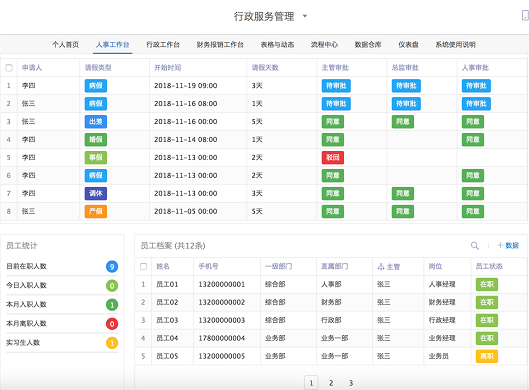Click the green 1 badge for 本月入职人数
Image resolution: width=529 pixels, height=390 pixels.
tap(112, 305)
